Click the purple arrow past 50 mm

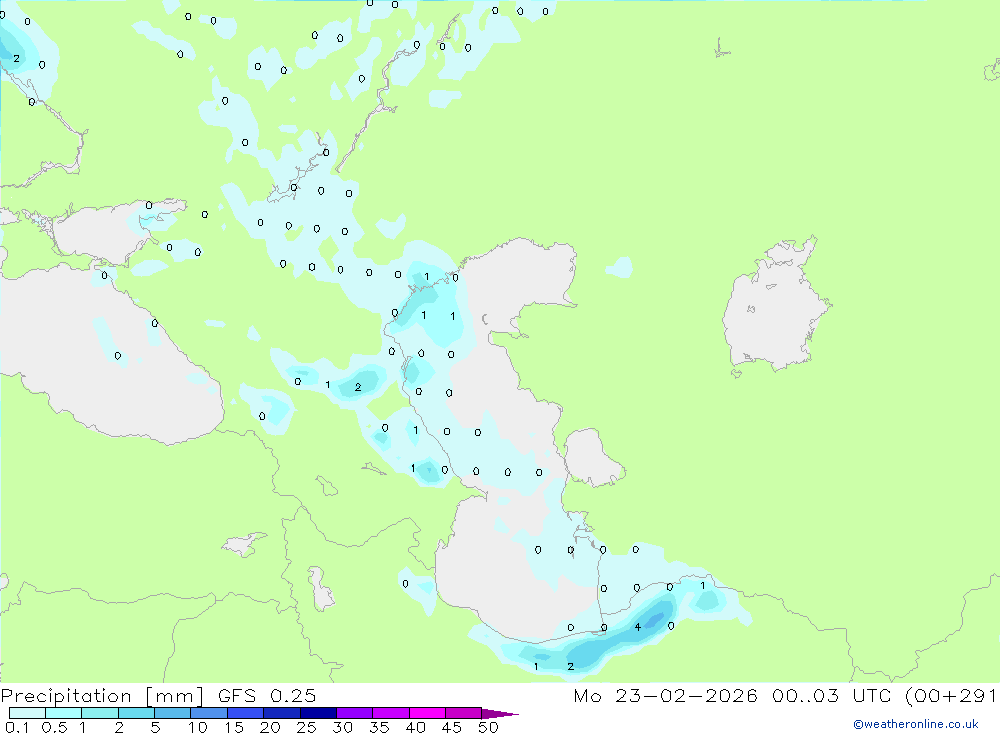[x=500, y=713]
